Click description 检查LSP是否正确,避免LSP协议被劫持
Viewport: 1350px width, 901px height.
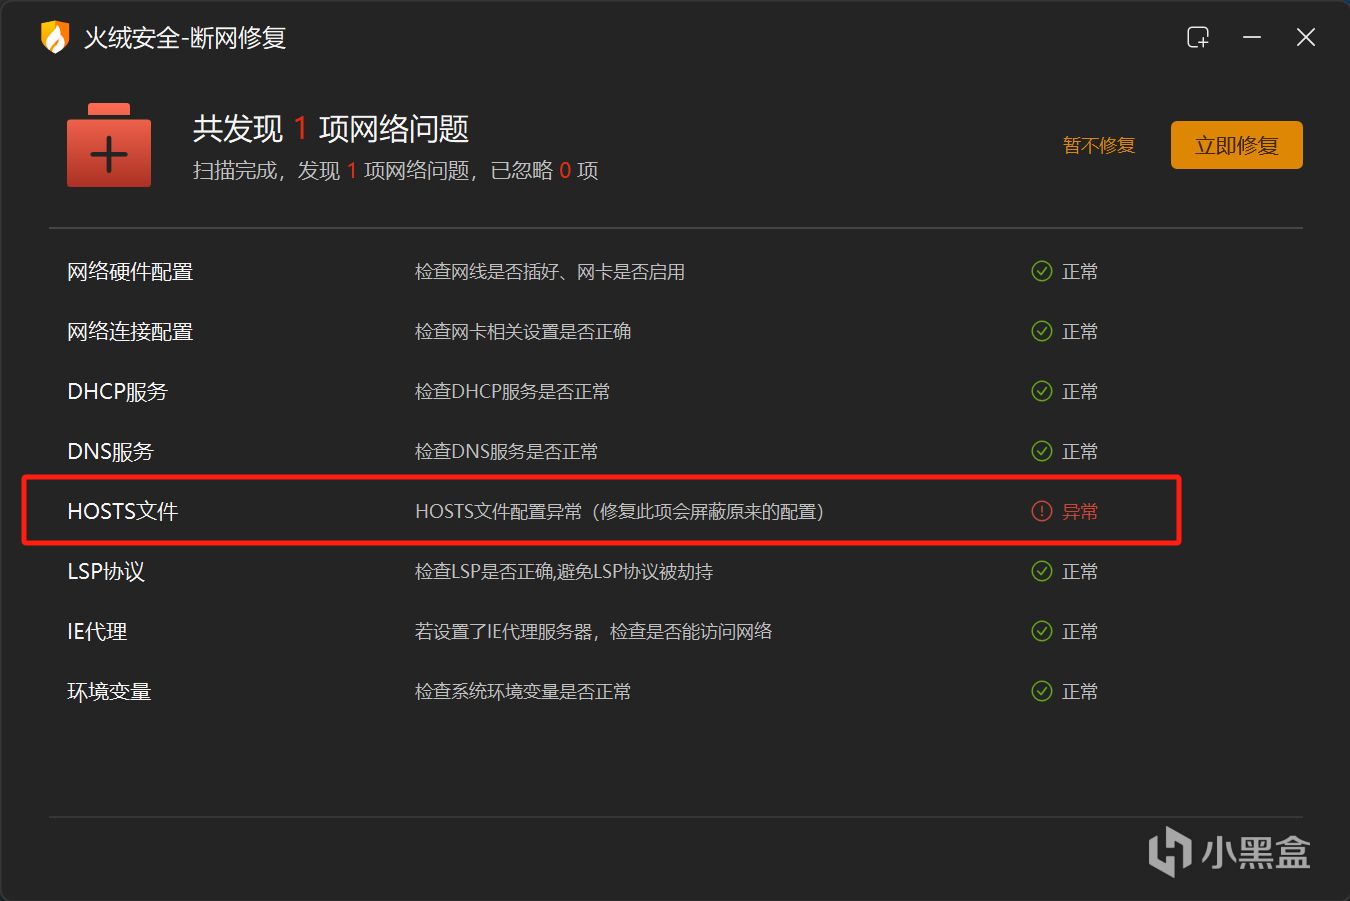tap(564, 571)
